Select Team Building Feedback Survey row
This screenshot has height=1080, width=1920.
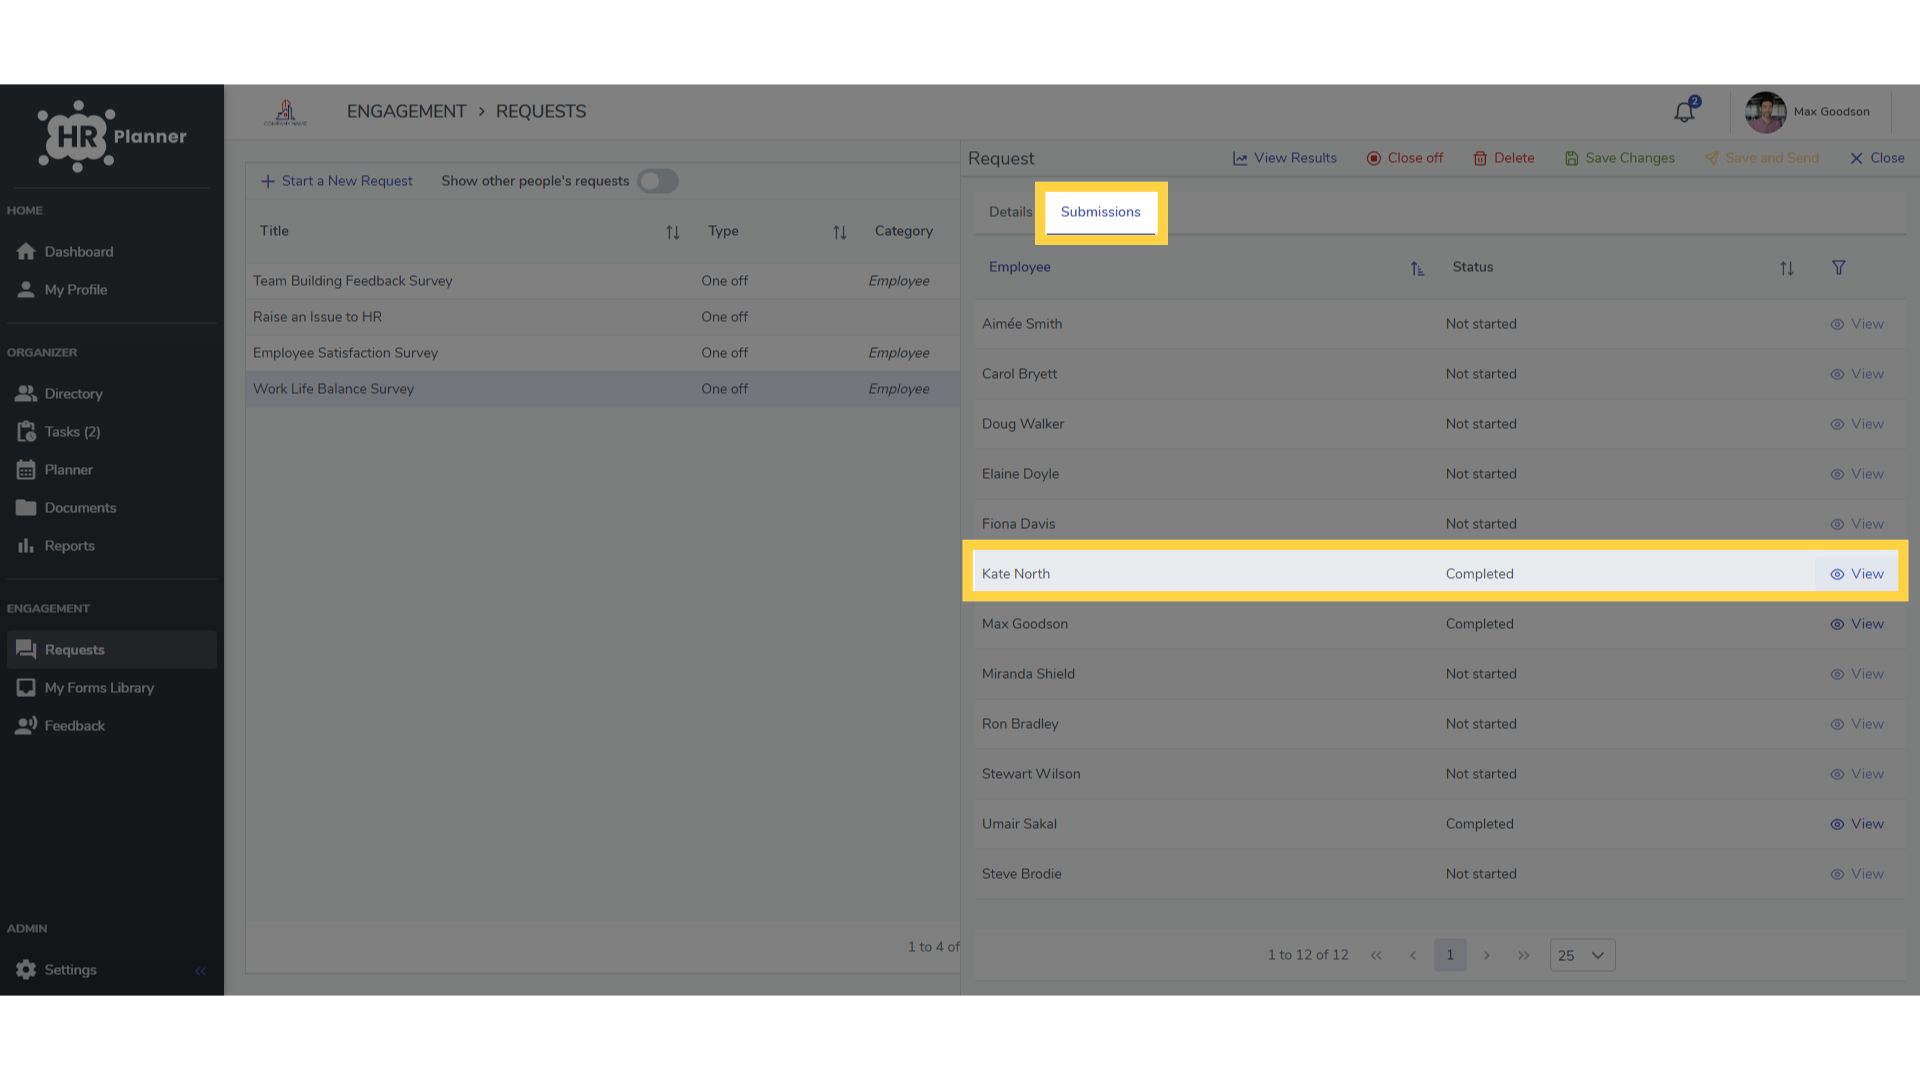[603, 281]
